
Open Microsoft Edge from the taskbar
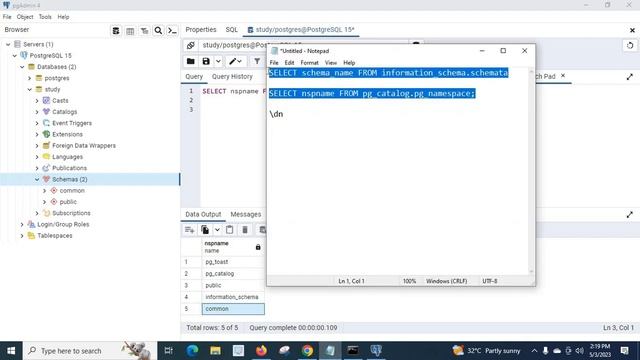tap(192, 351)
